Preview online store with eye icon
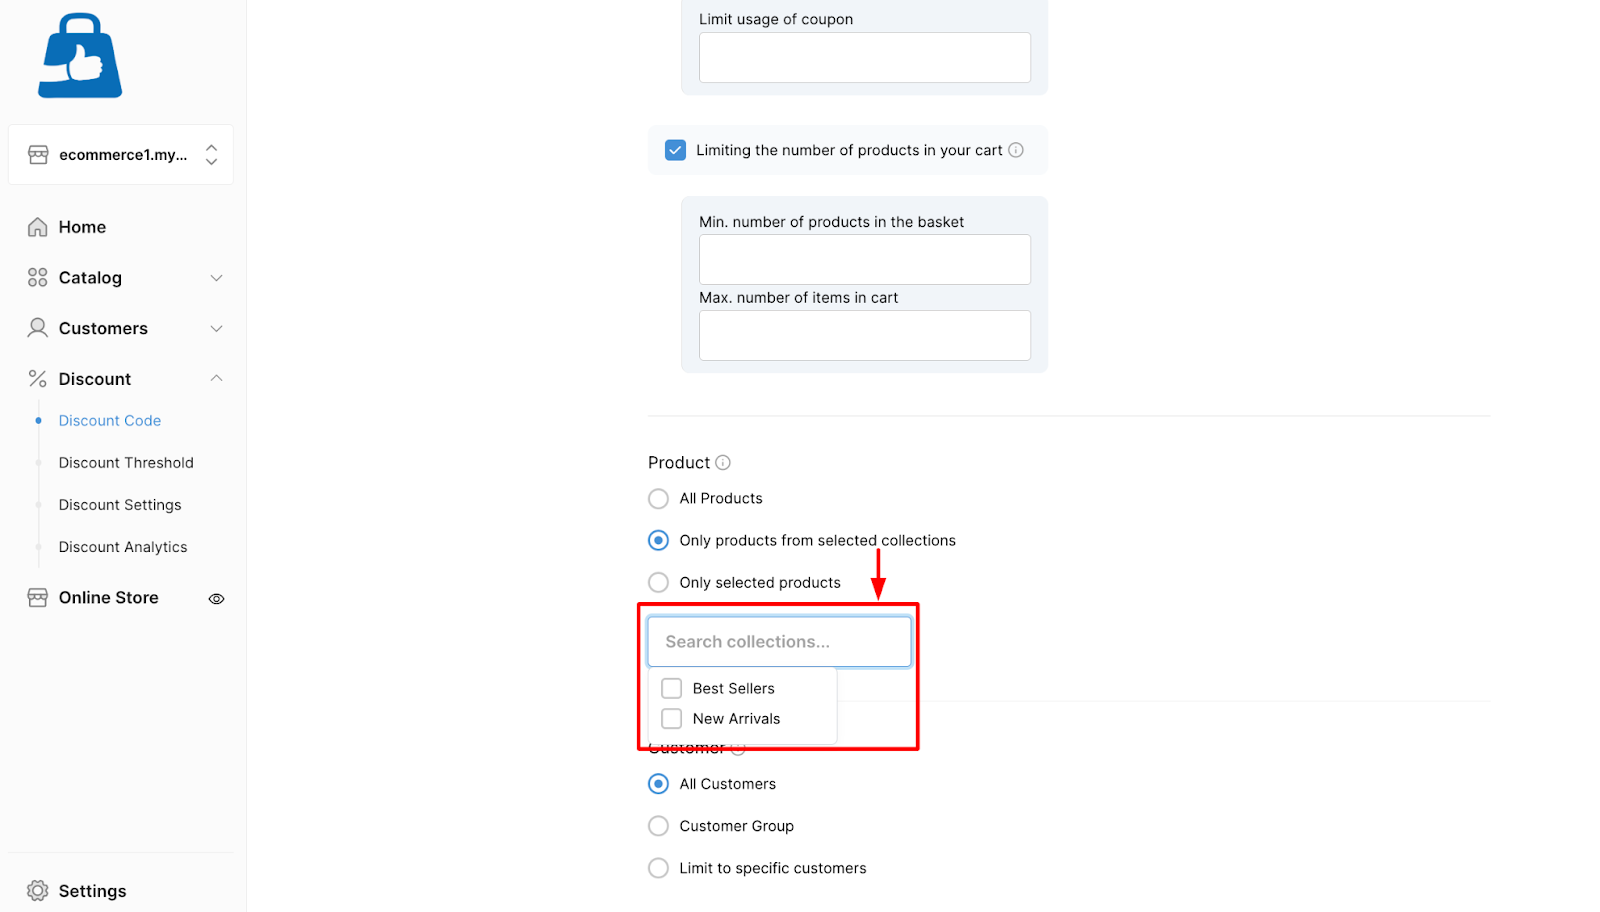 tap(216, 599)
